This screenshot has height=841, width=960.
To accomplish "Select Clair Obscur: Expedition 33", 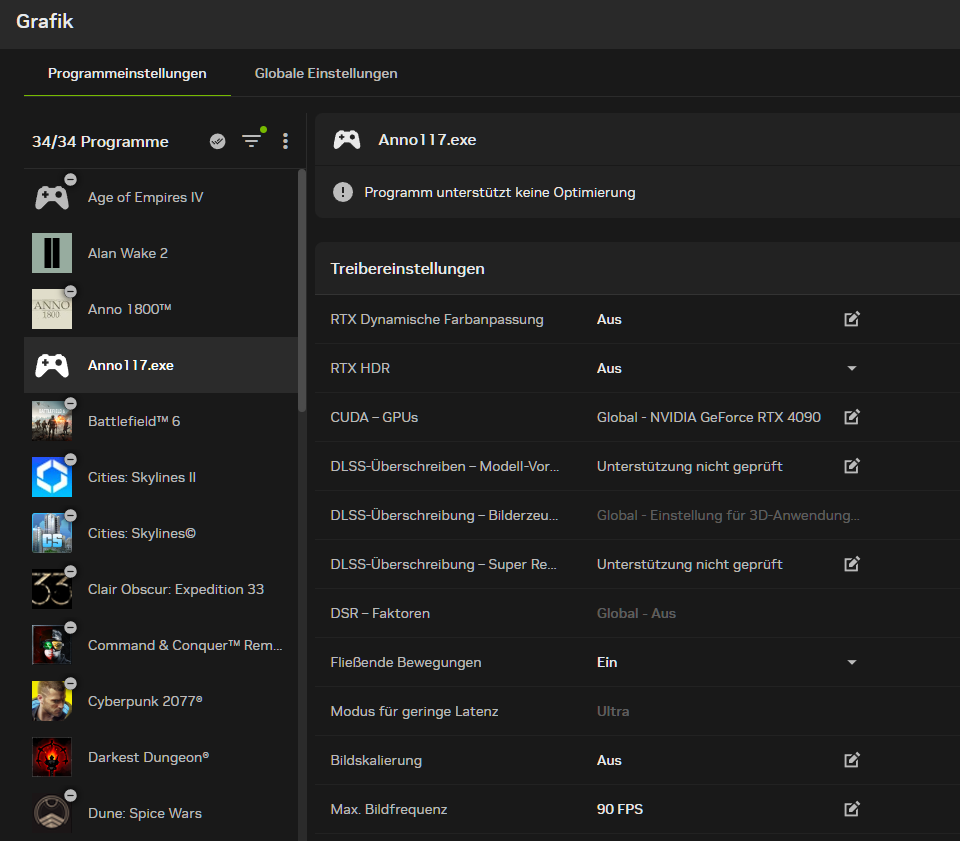I will click(x=160, y=589).
